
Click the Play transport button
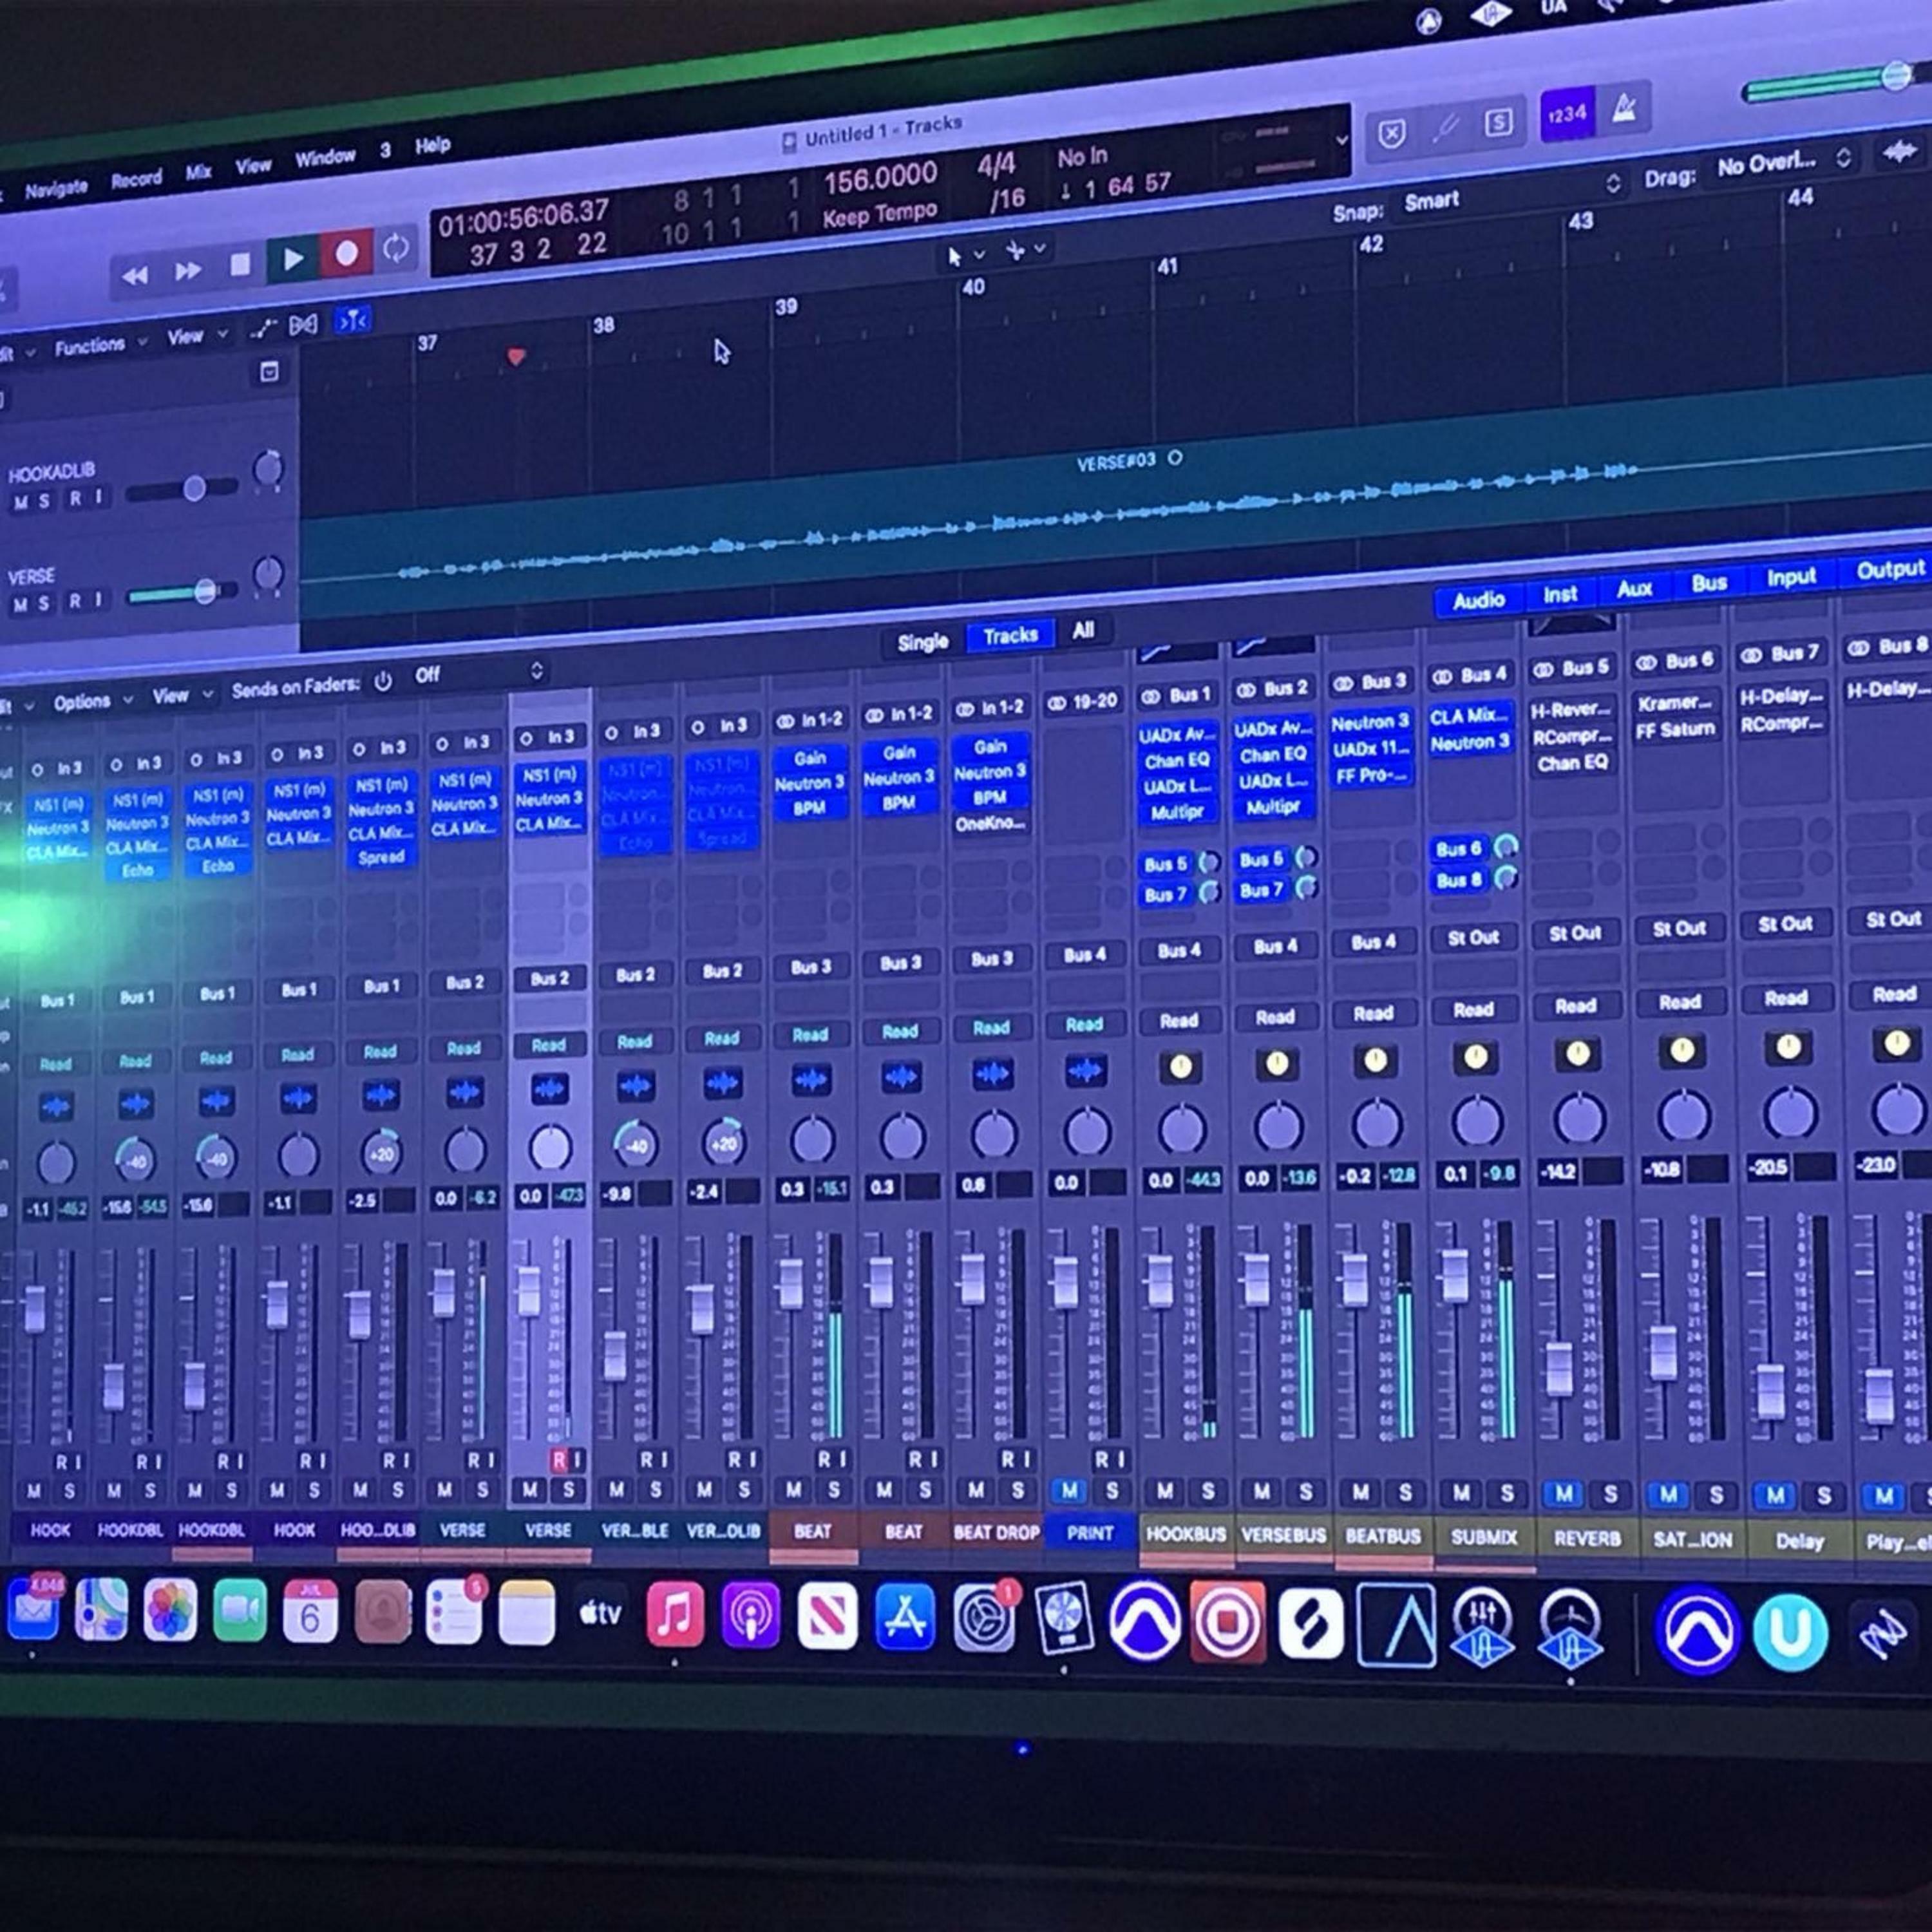[x=293, y=260]
